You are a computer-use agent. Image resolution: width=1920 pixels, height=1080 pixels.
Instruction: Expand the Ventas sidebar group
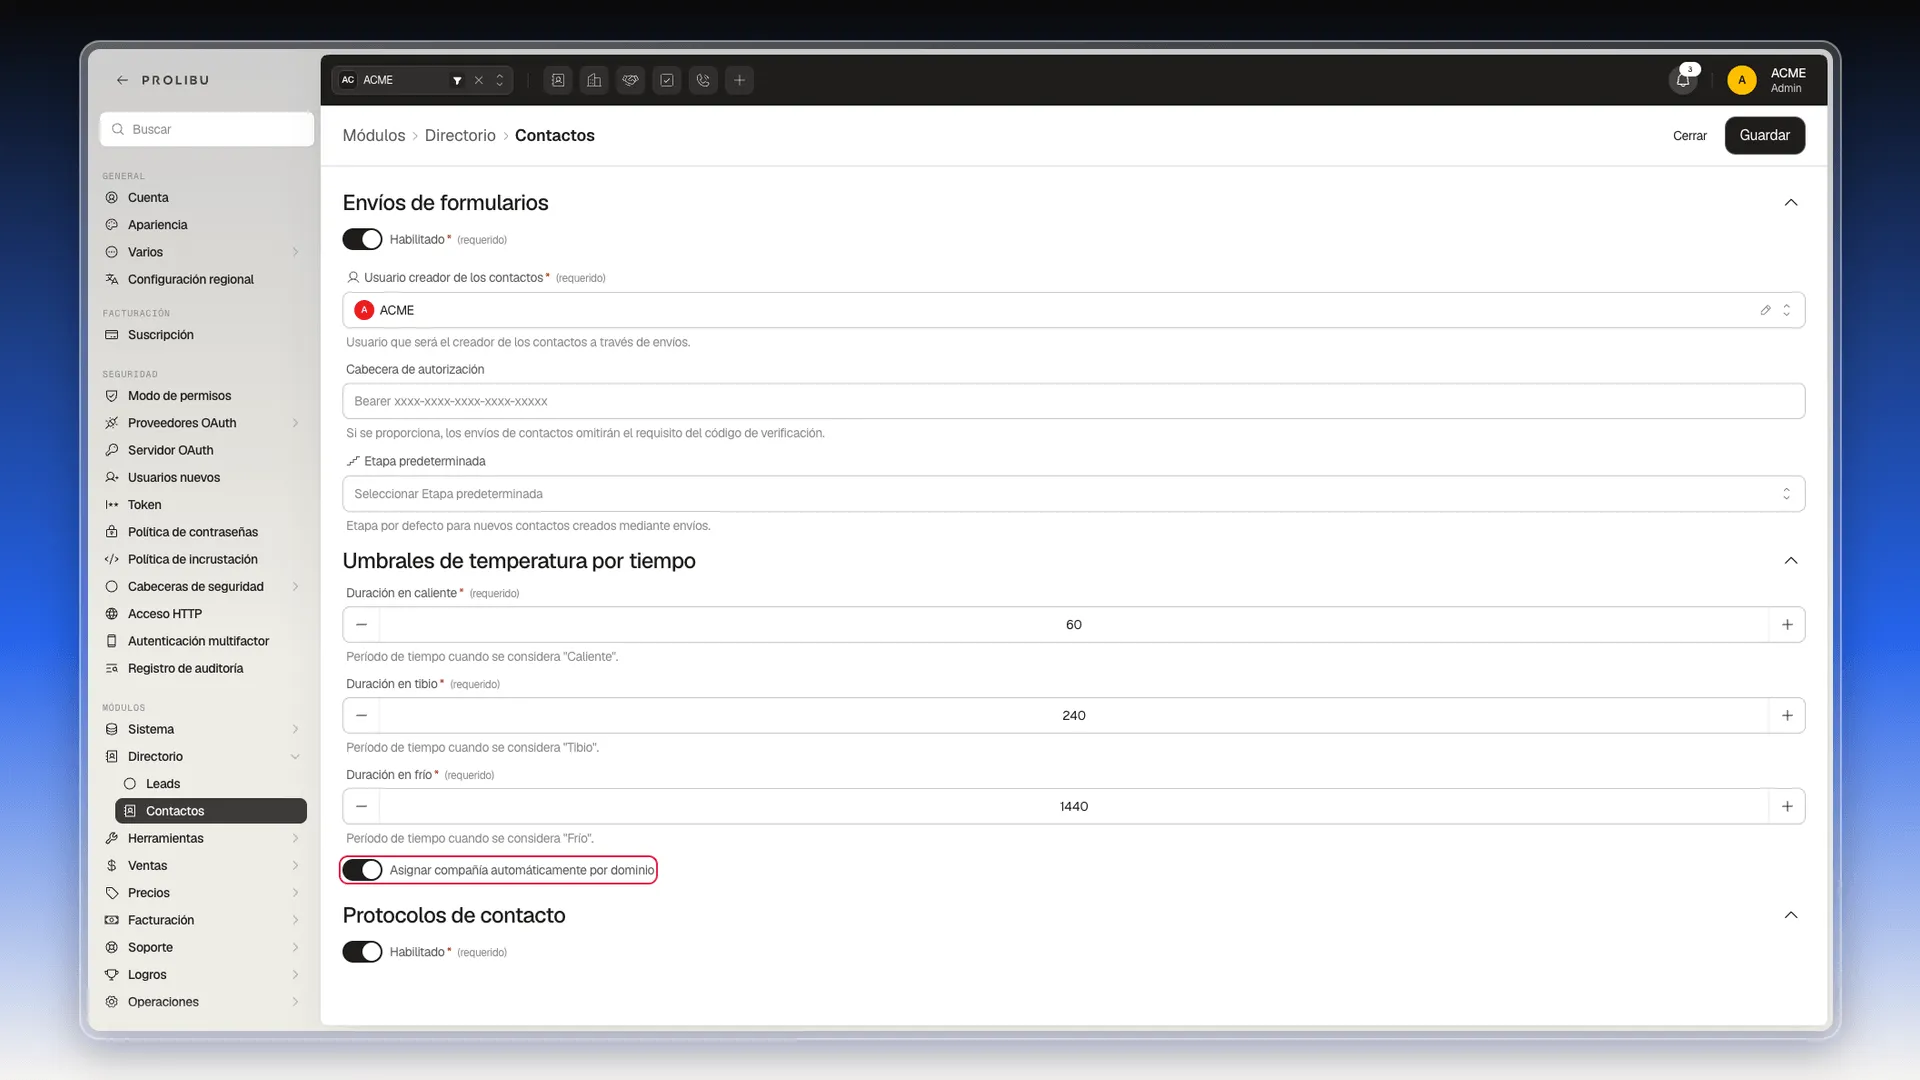pyautogui.click(x=295, y=866)
